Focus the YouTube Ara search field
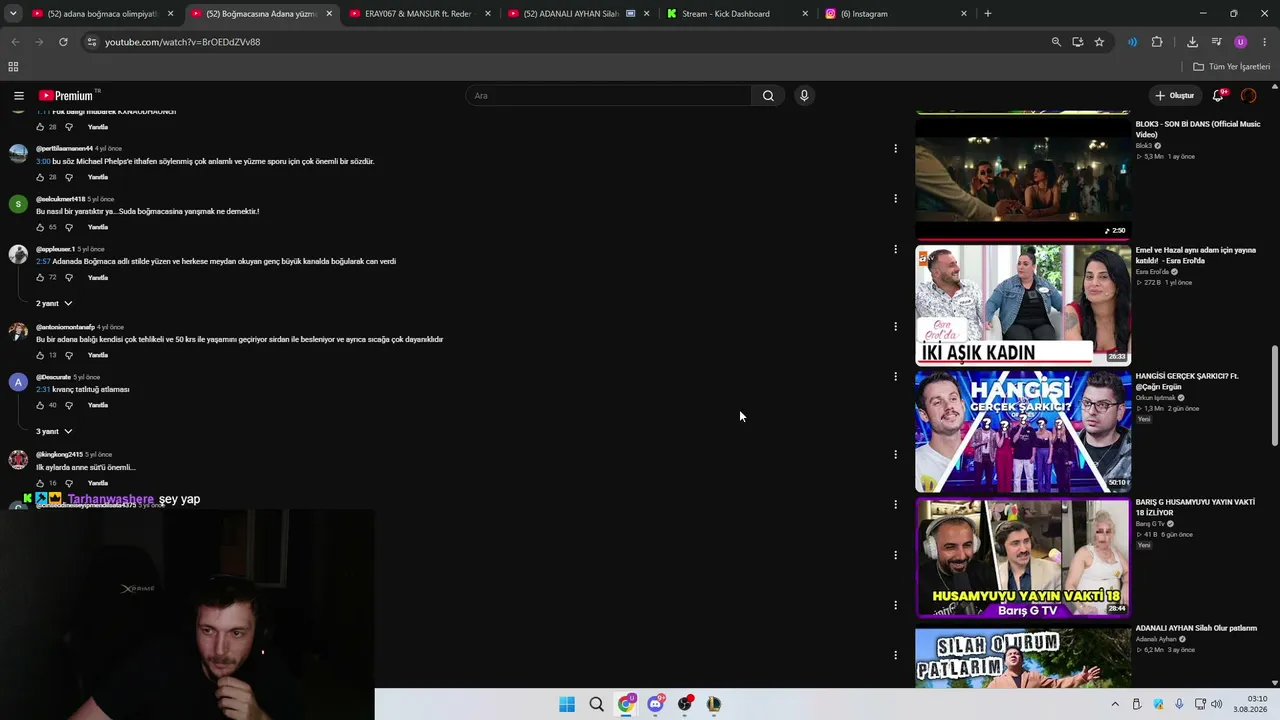1280x720 pixels. point(608,96)
